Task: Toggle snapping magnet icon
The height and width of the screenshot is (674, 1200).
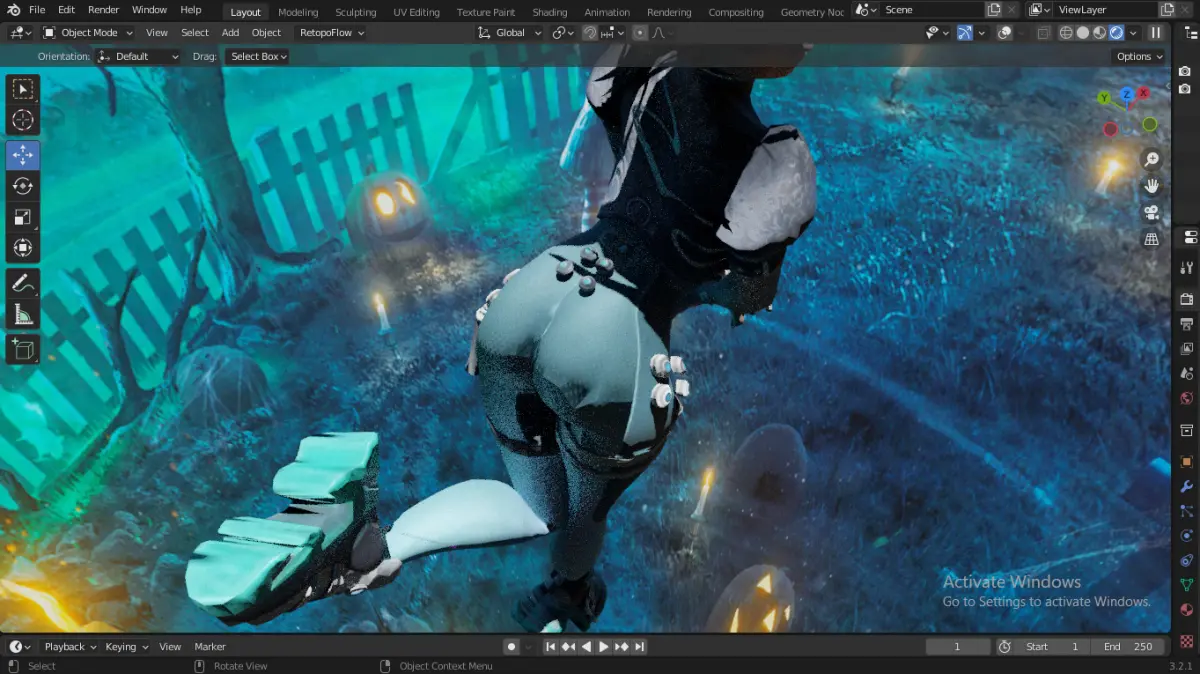Action: point(590,32)
